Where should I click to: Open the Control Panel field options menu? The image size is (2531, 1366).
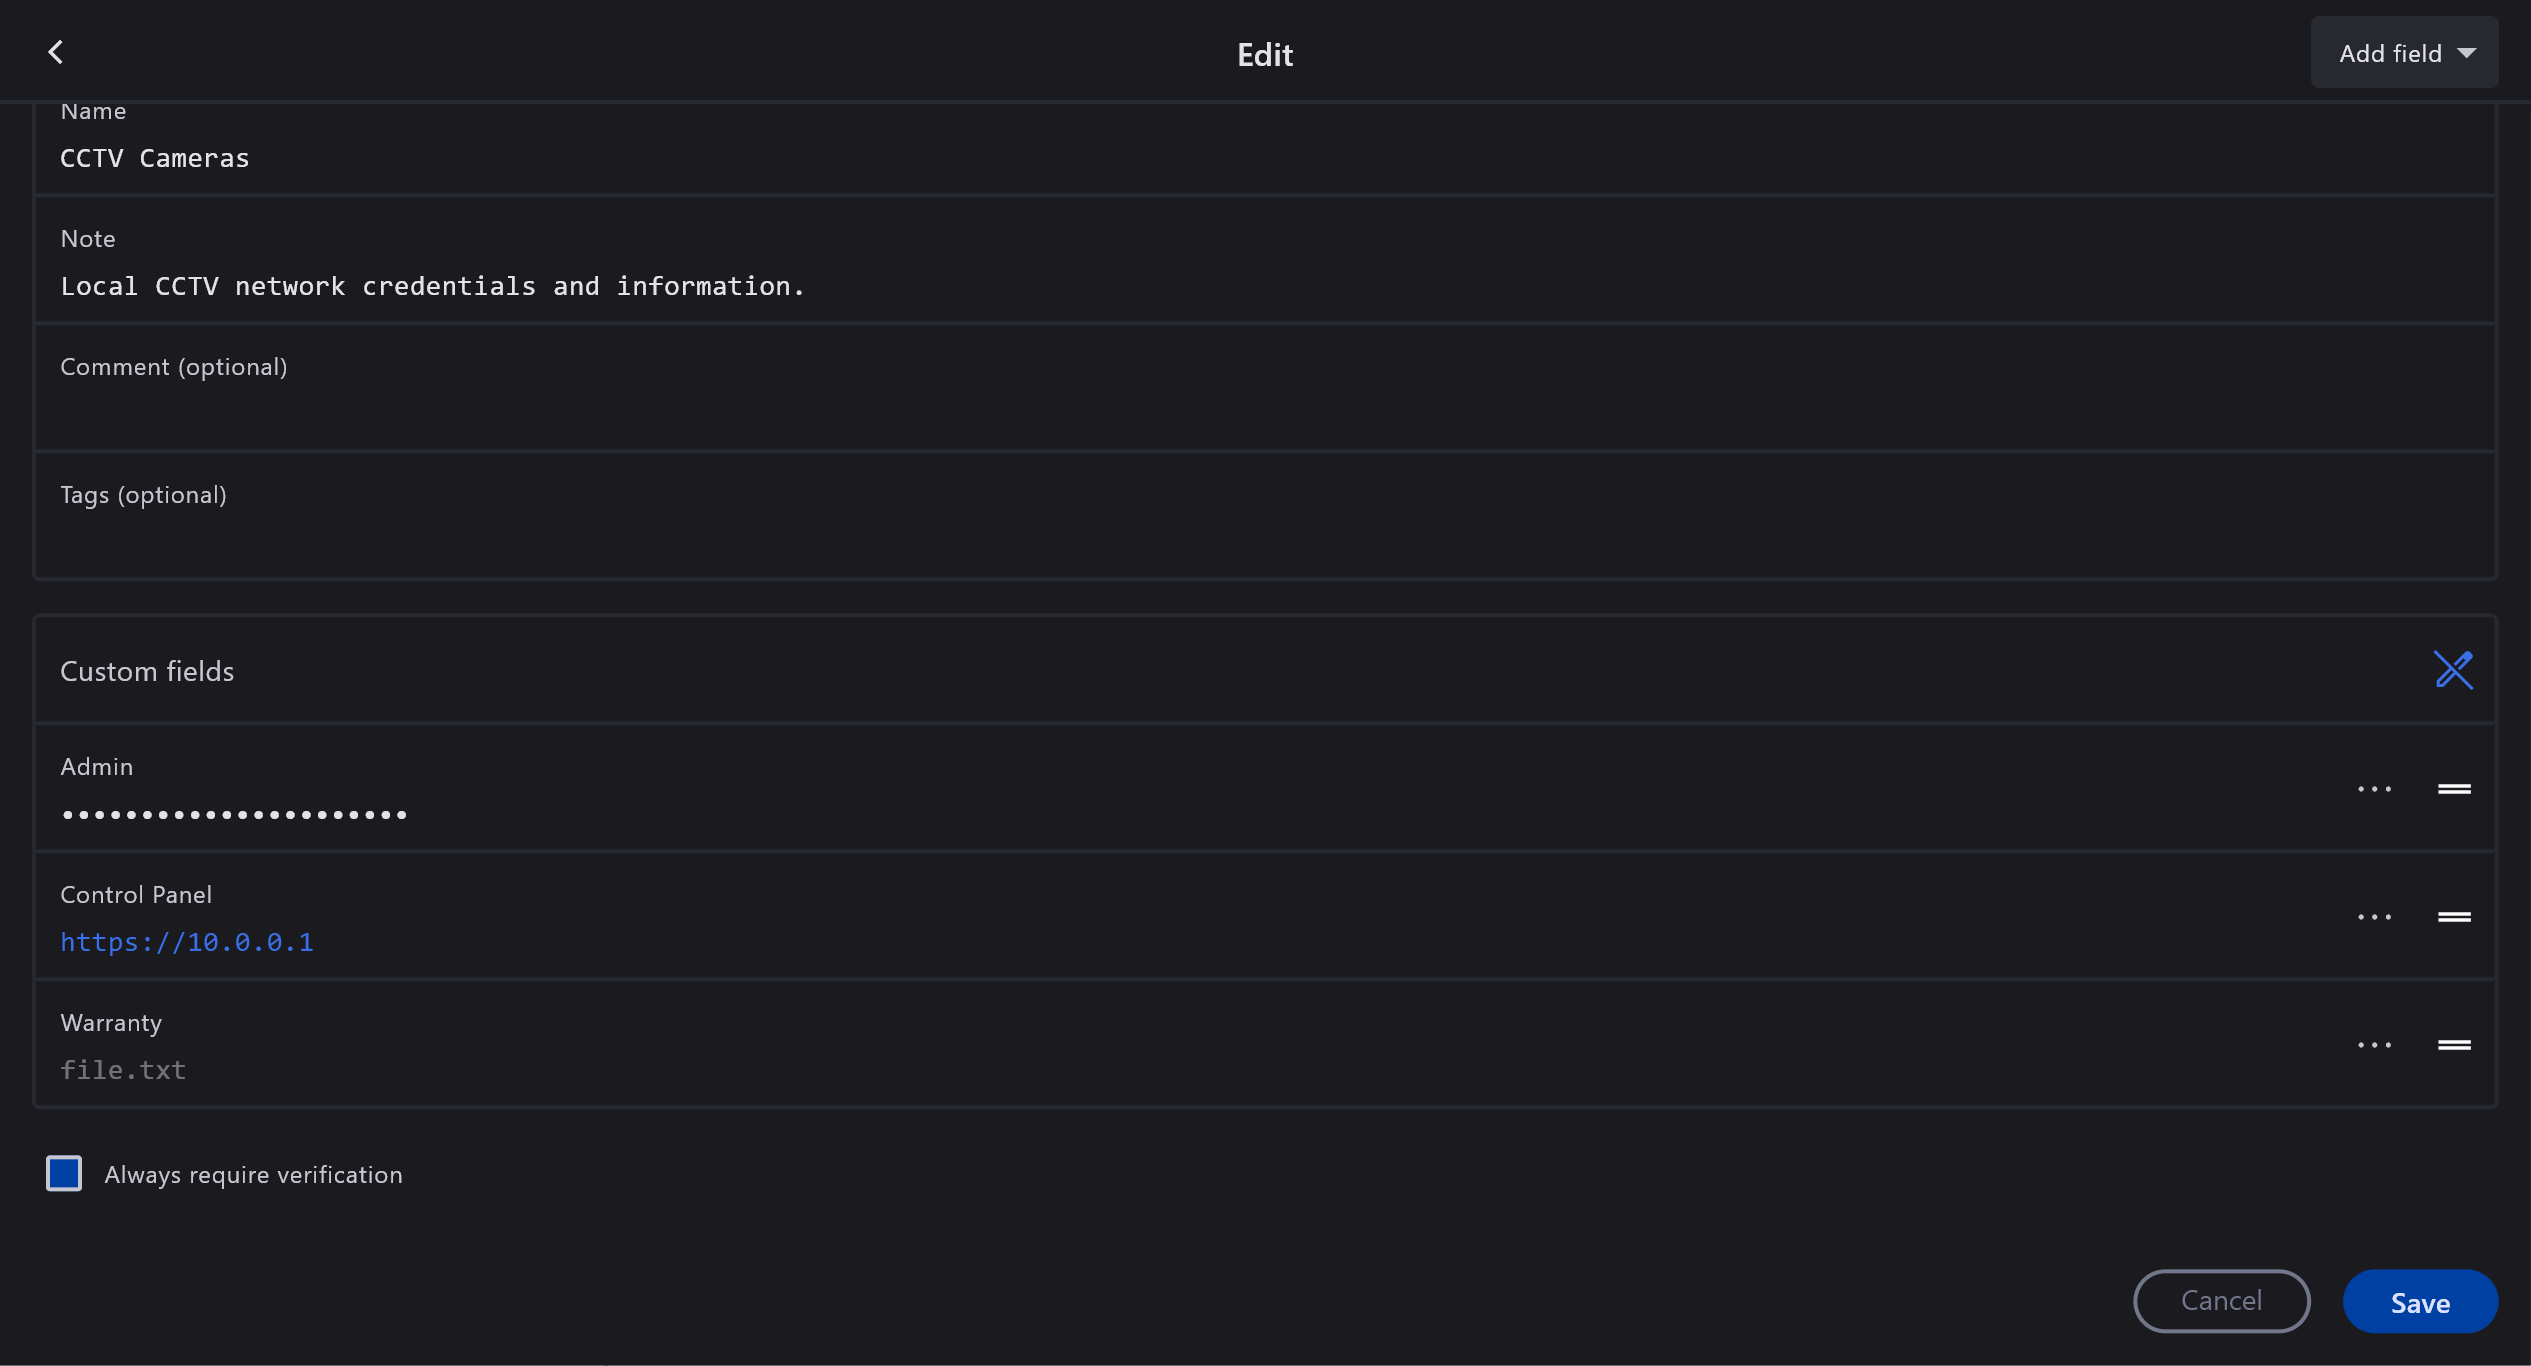[2374, 917]
